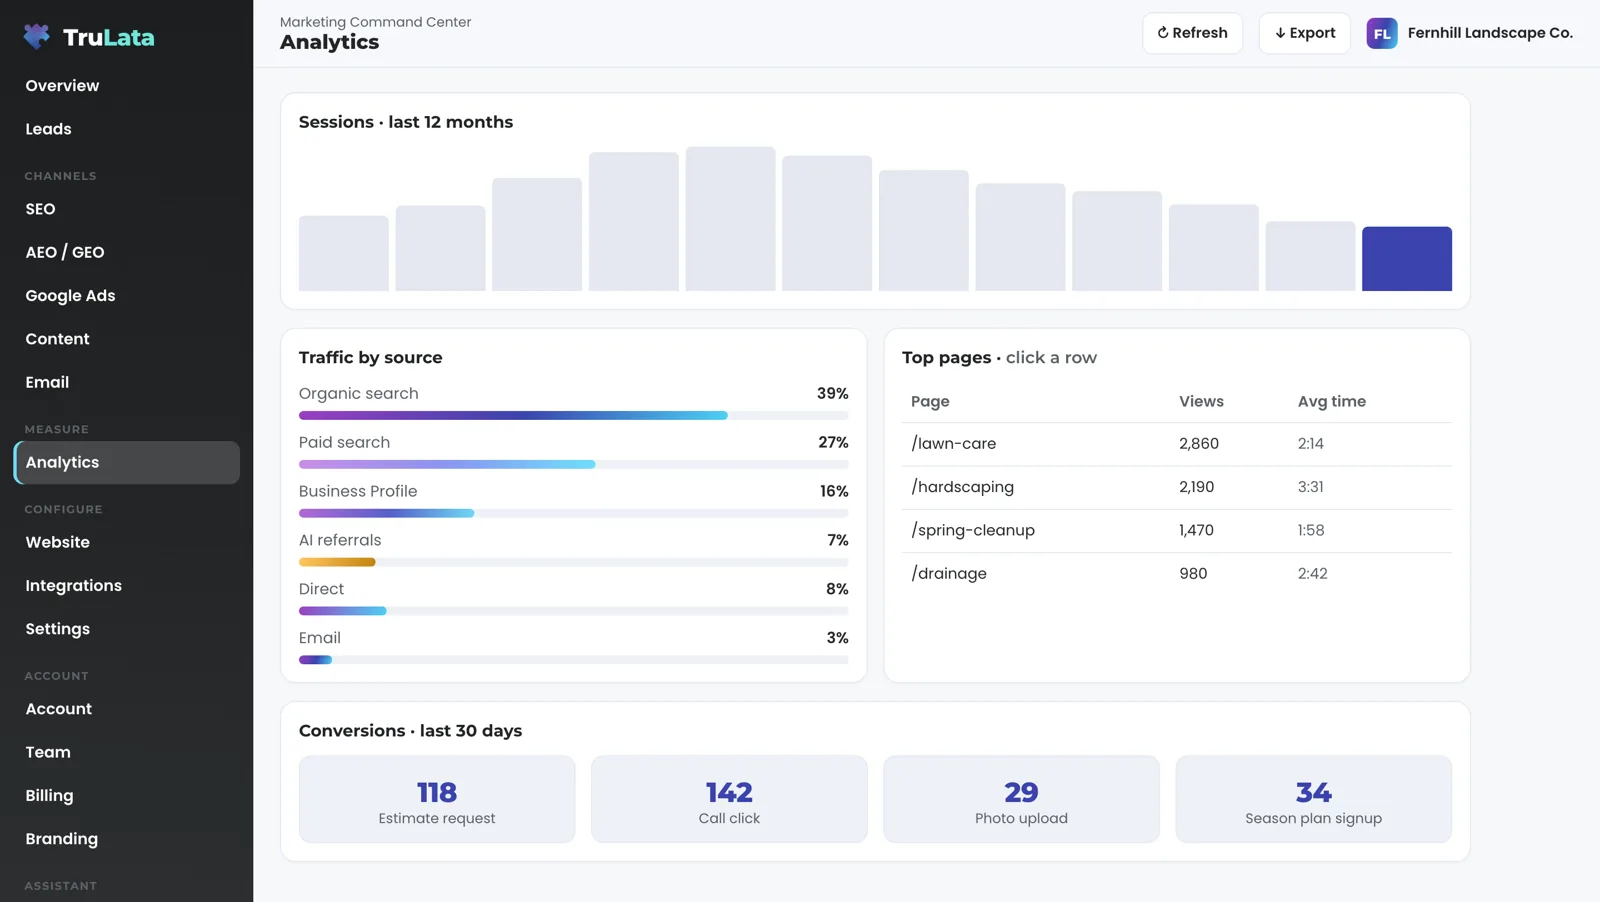Go to Integrations page
Image resolution: width=1600 pixels, height=902 pixels.
[126, 586]
